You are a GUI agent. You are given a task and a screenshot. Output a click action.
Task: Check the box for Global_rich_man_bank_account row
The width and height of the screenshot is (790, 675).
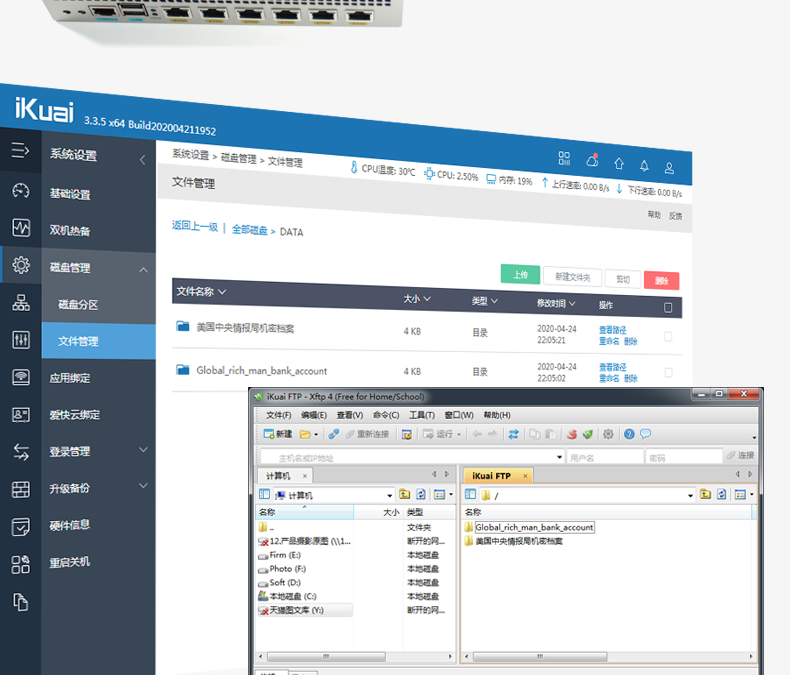[x=668, y=372]
